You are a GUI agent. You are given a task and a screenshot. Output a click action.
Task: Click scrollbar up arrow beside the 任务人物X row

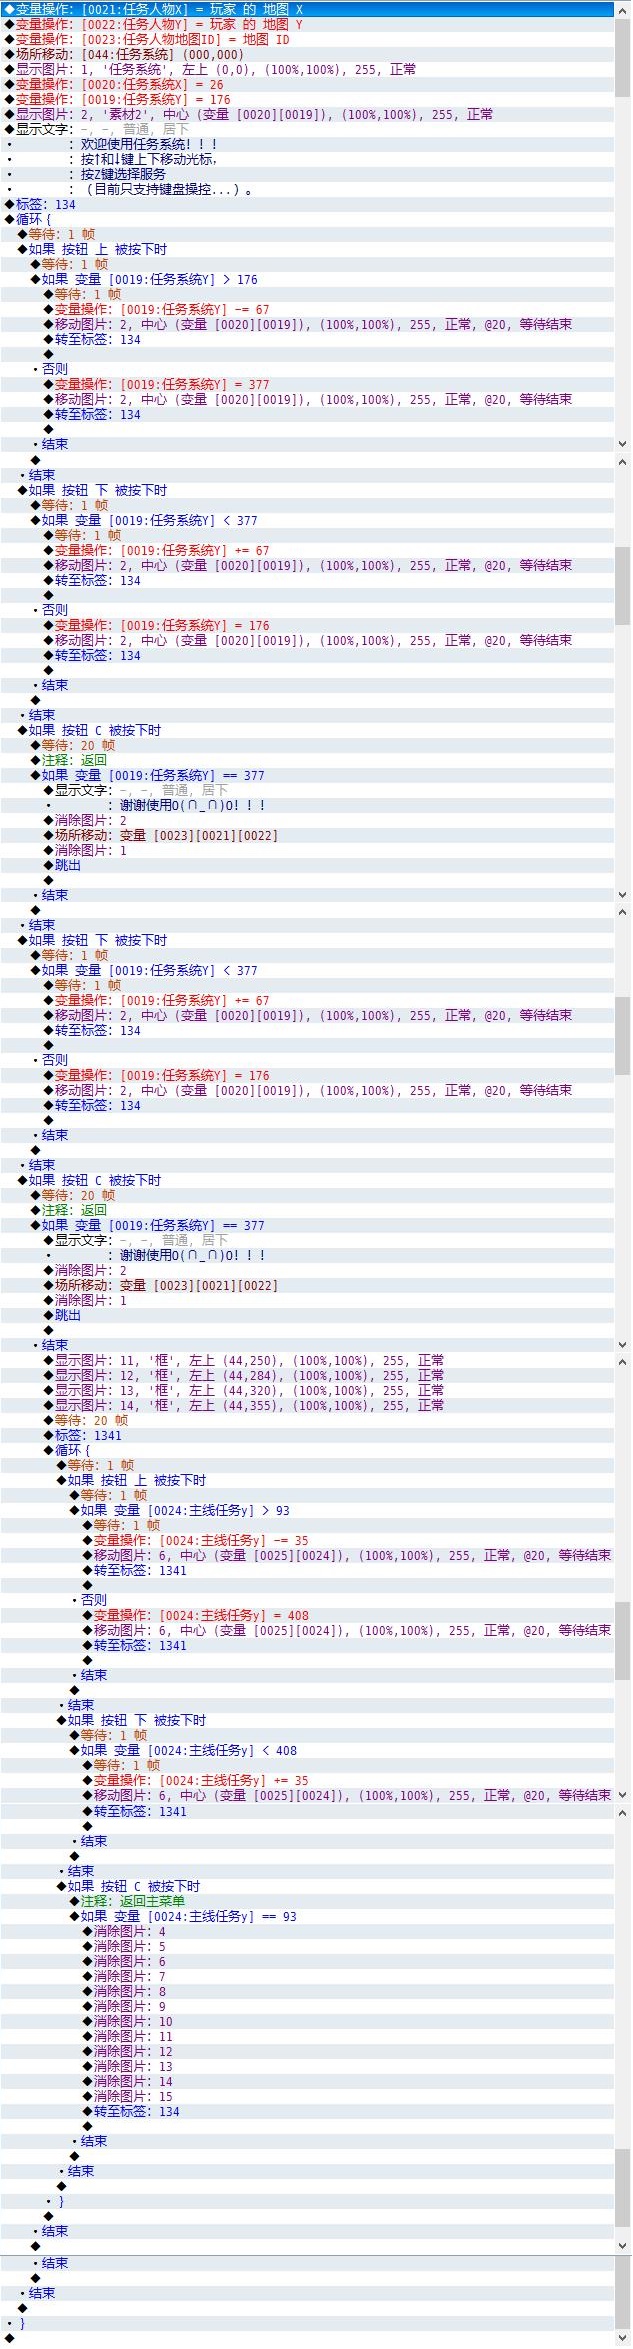tap(622, 9)
